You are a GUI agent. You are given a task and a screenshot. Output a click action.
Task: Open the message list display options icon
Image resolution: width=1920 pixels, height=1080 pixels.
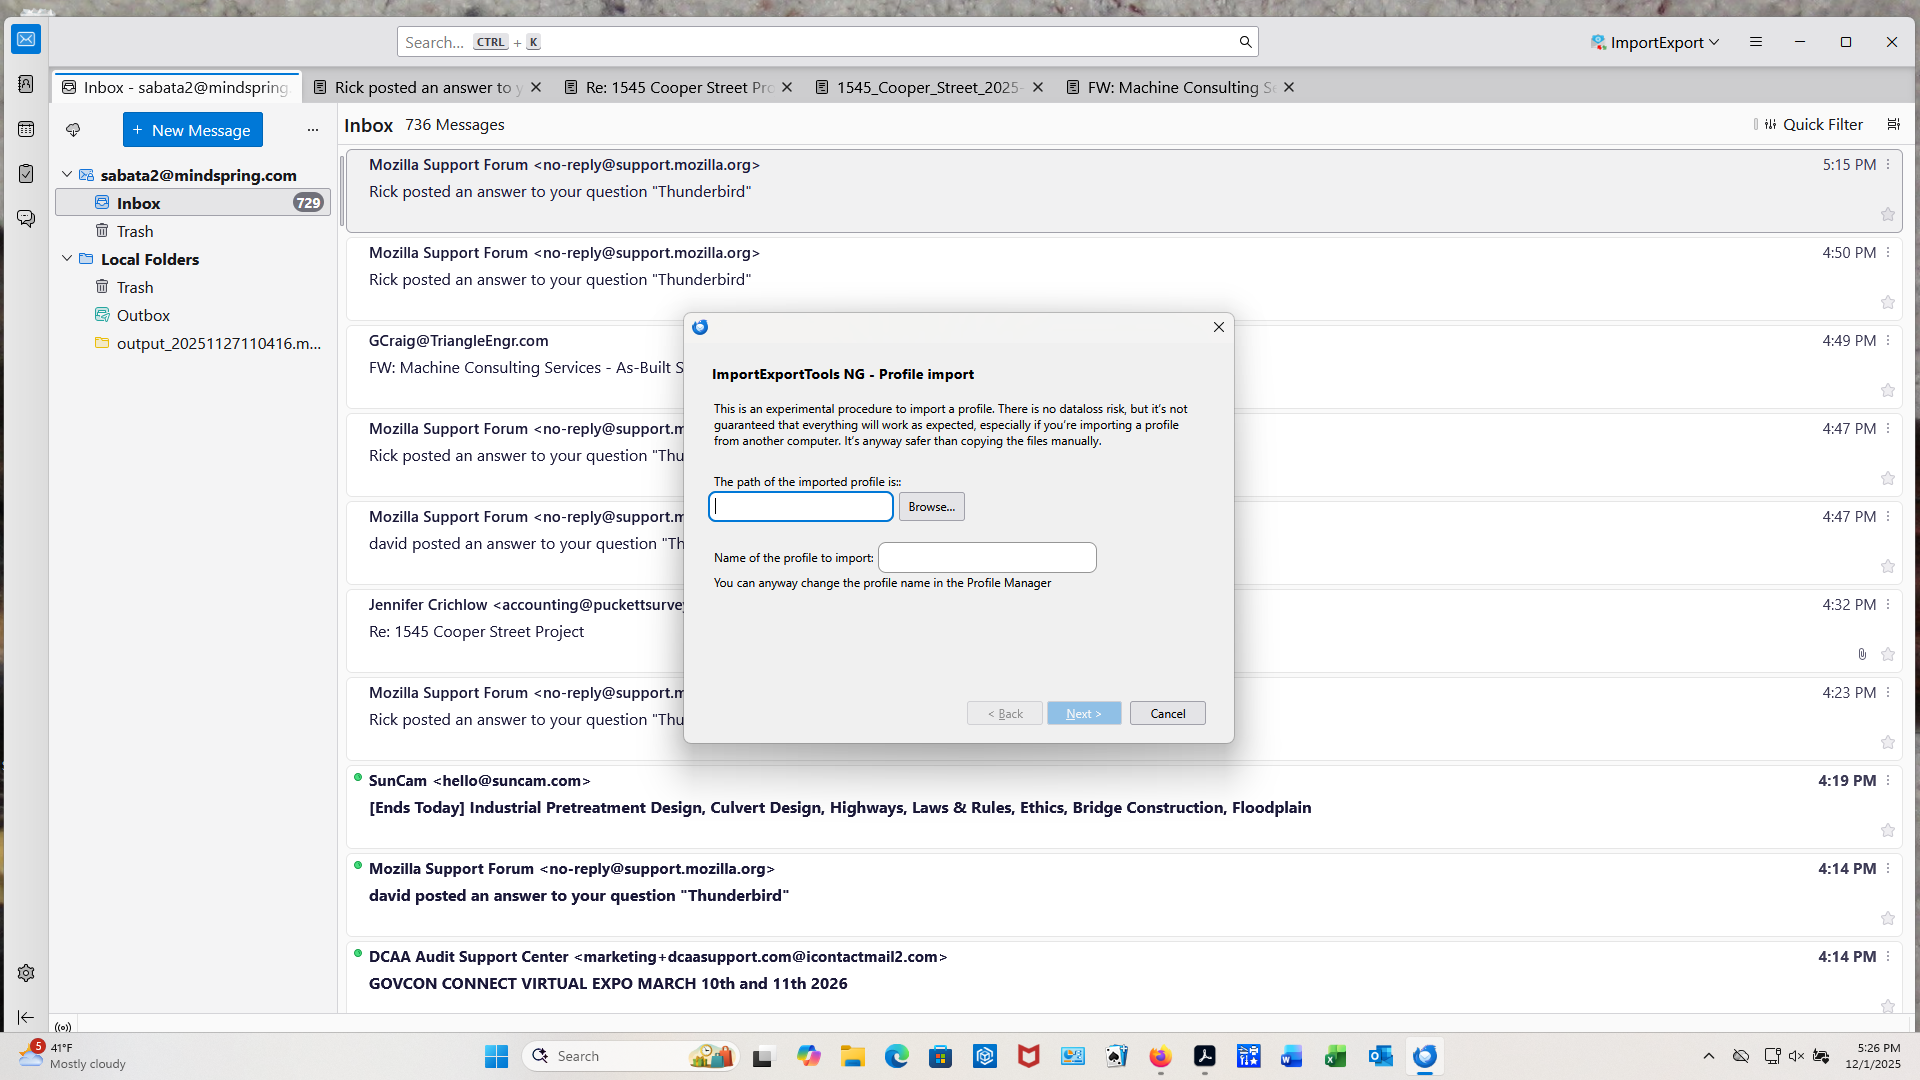[x=1893, y=124]
